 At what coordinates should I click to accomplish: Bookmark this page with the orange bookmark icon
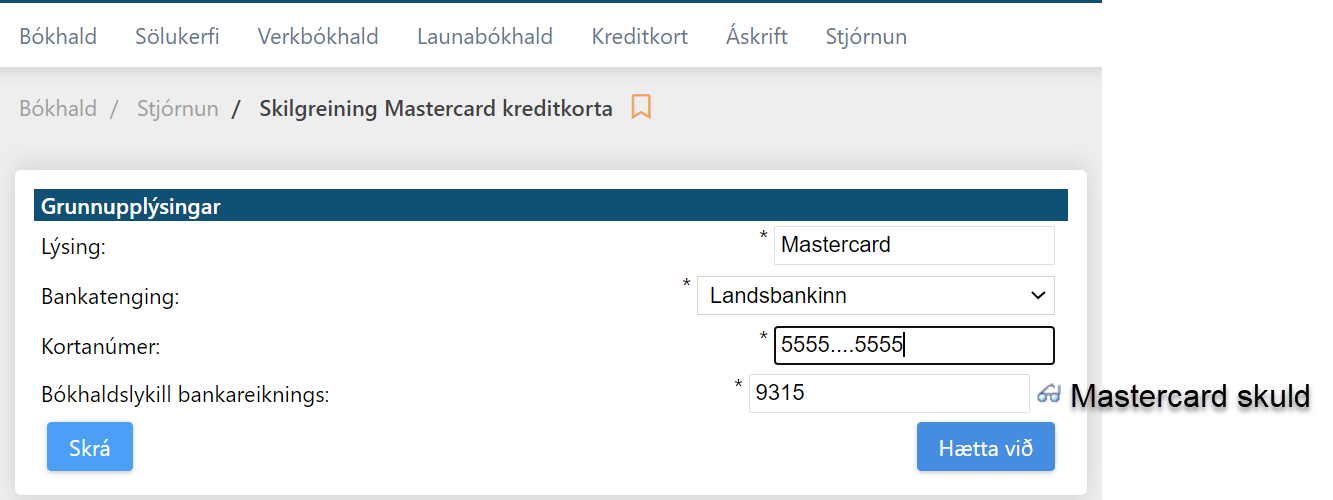pos(641,107)
